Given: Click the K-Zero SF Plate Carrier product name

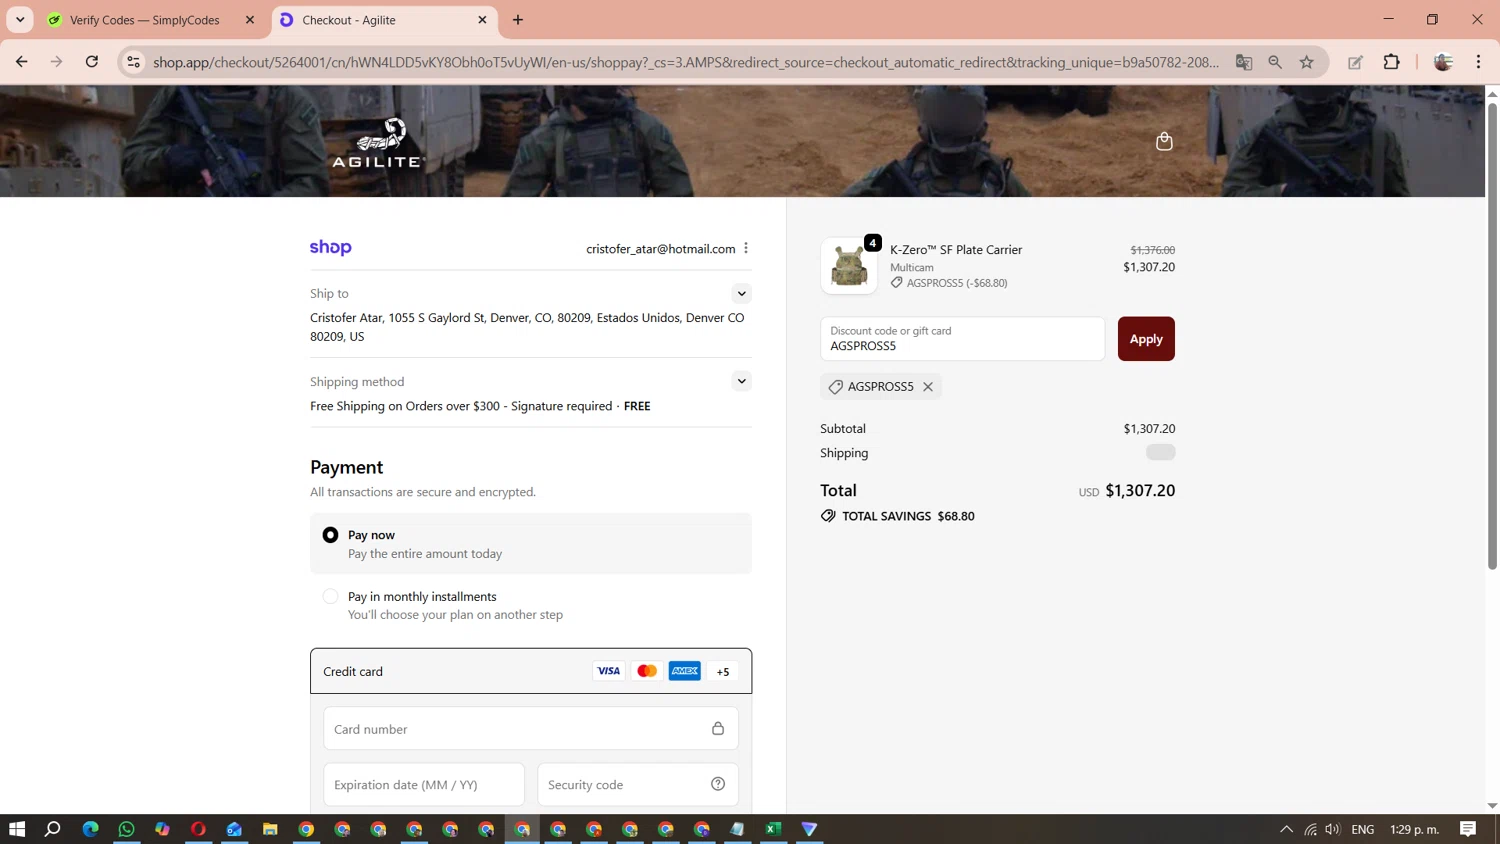Looking at the screenshot, I should [956, 250].
